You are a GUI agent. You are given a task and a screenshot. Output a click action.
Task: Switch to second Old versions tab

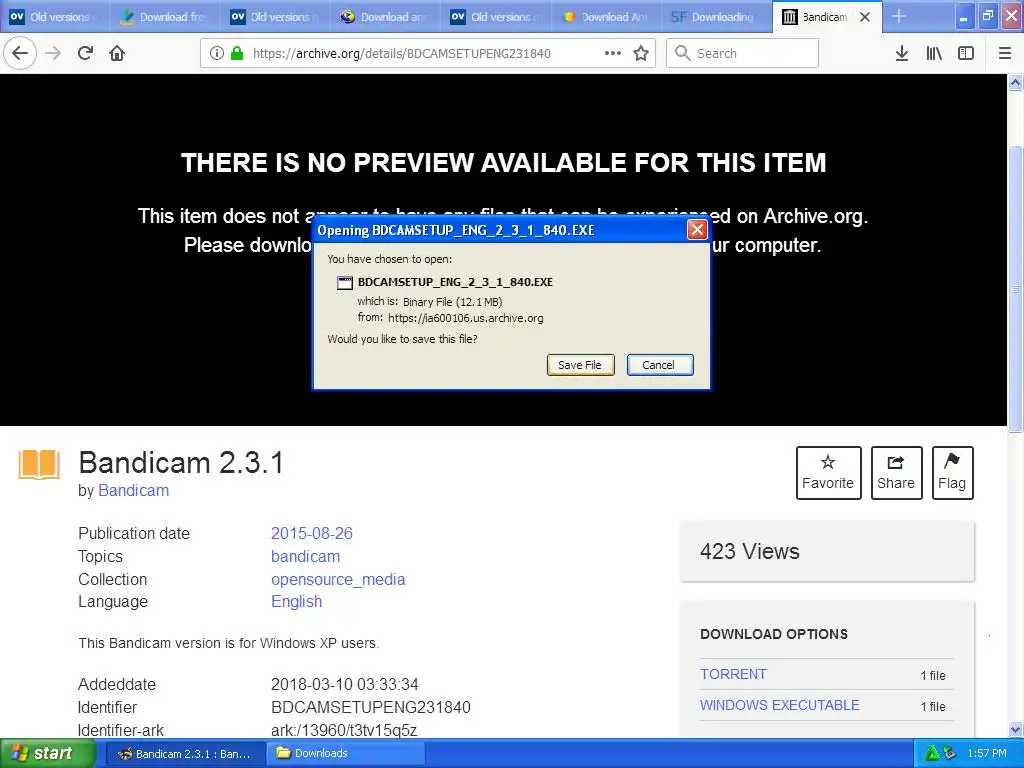275,17
